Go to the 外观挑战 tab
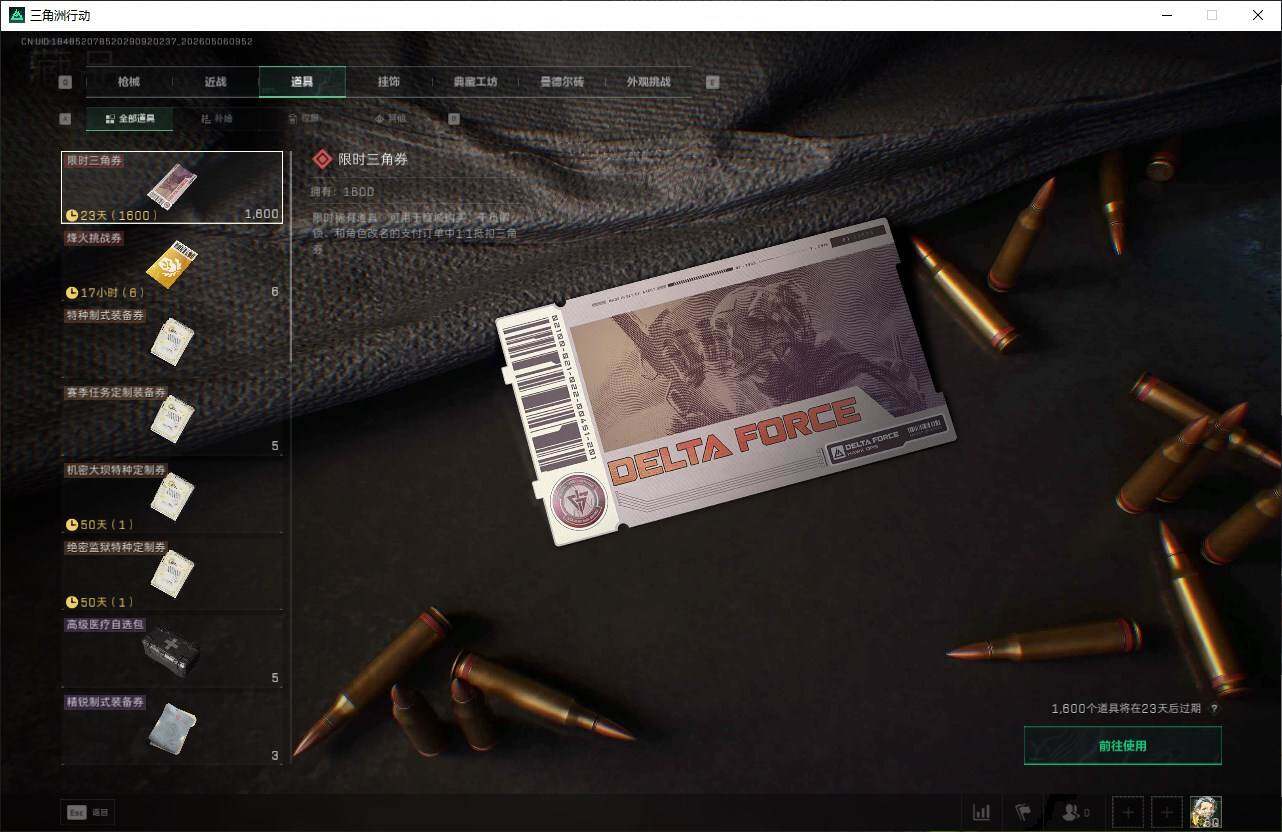Screen dimensions: 1282x832 pos(648,82)
